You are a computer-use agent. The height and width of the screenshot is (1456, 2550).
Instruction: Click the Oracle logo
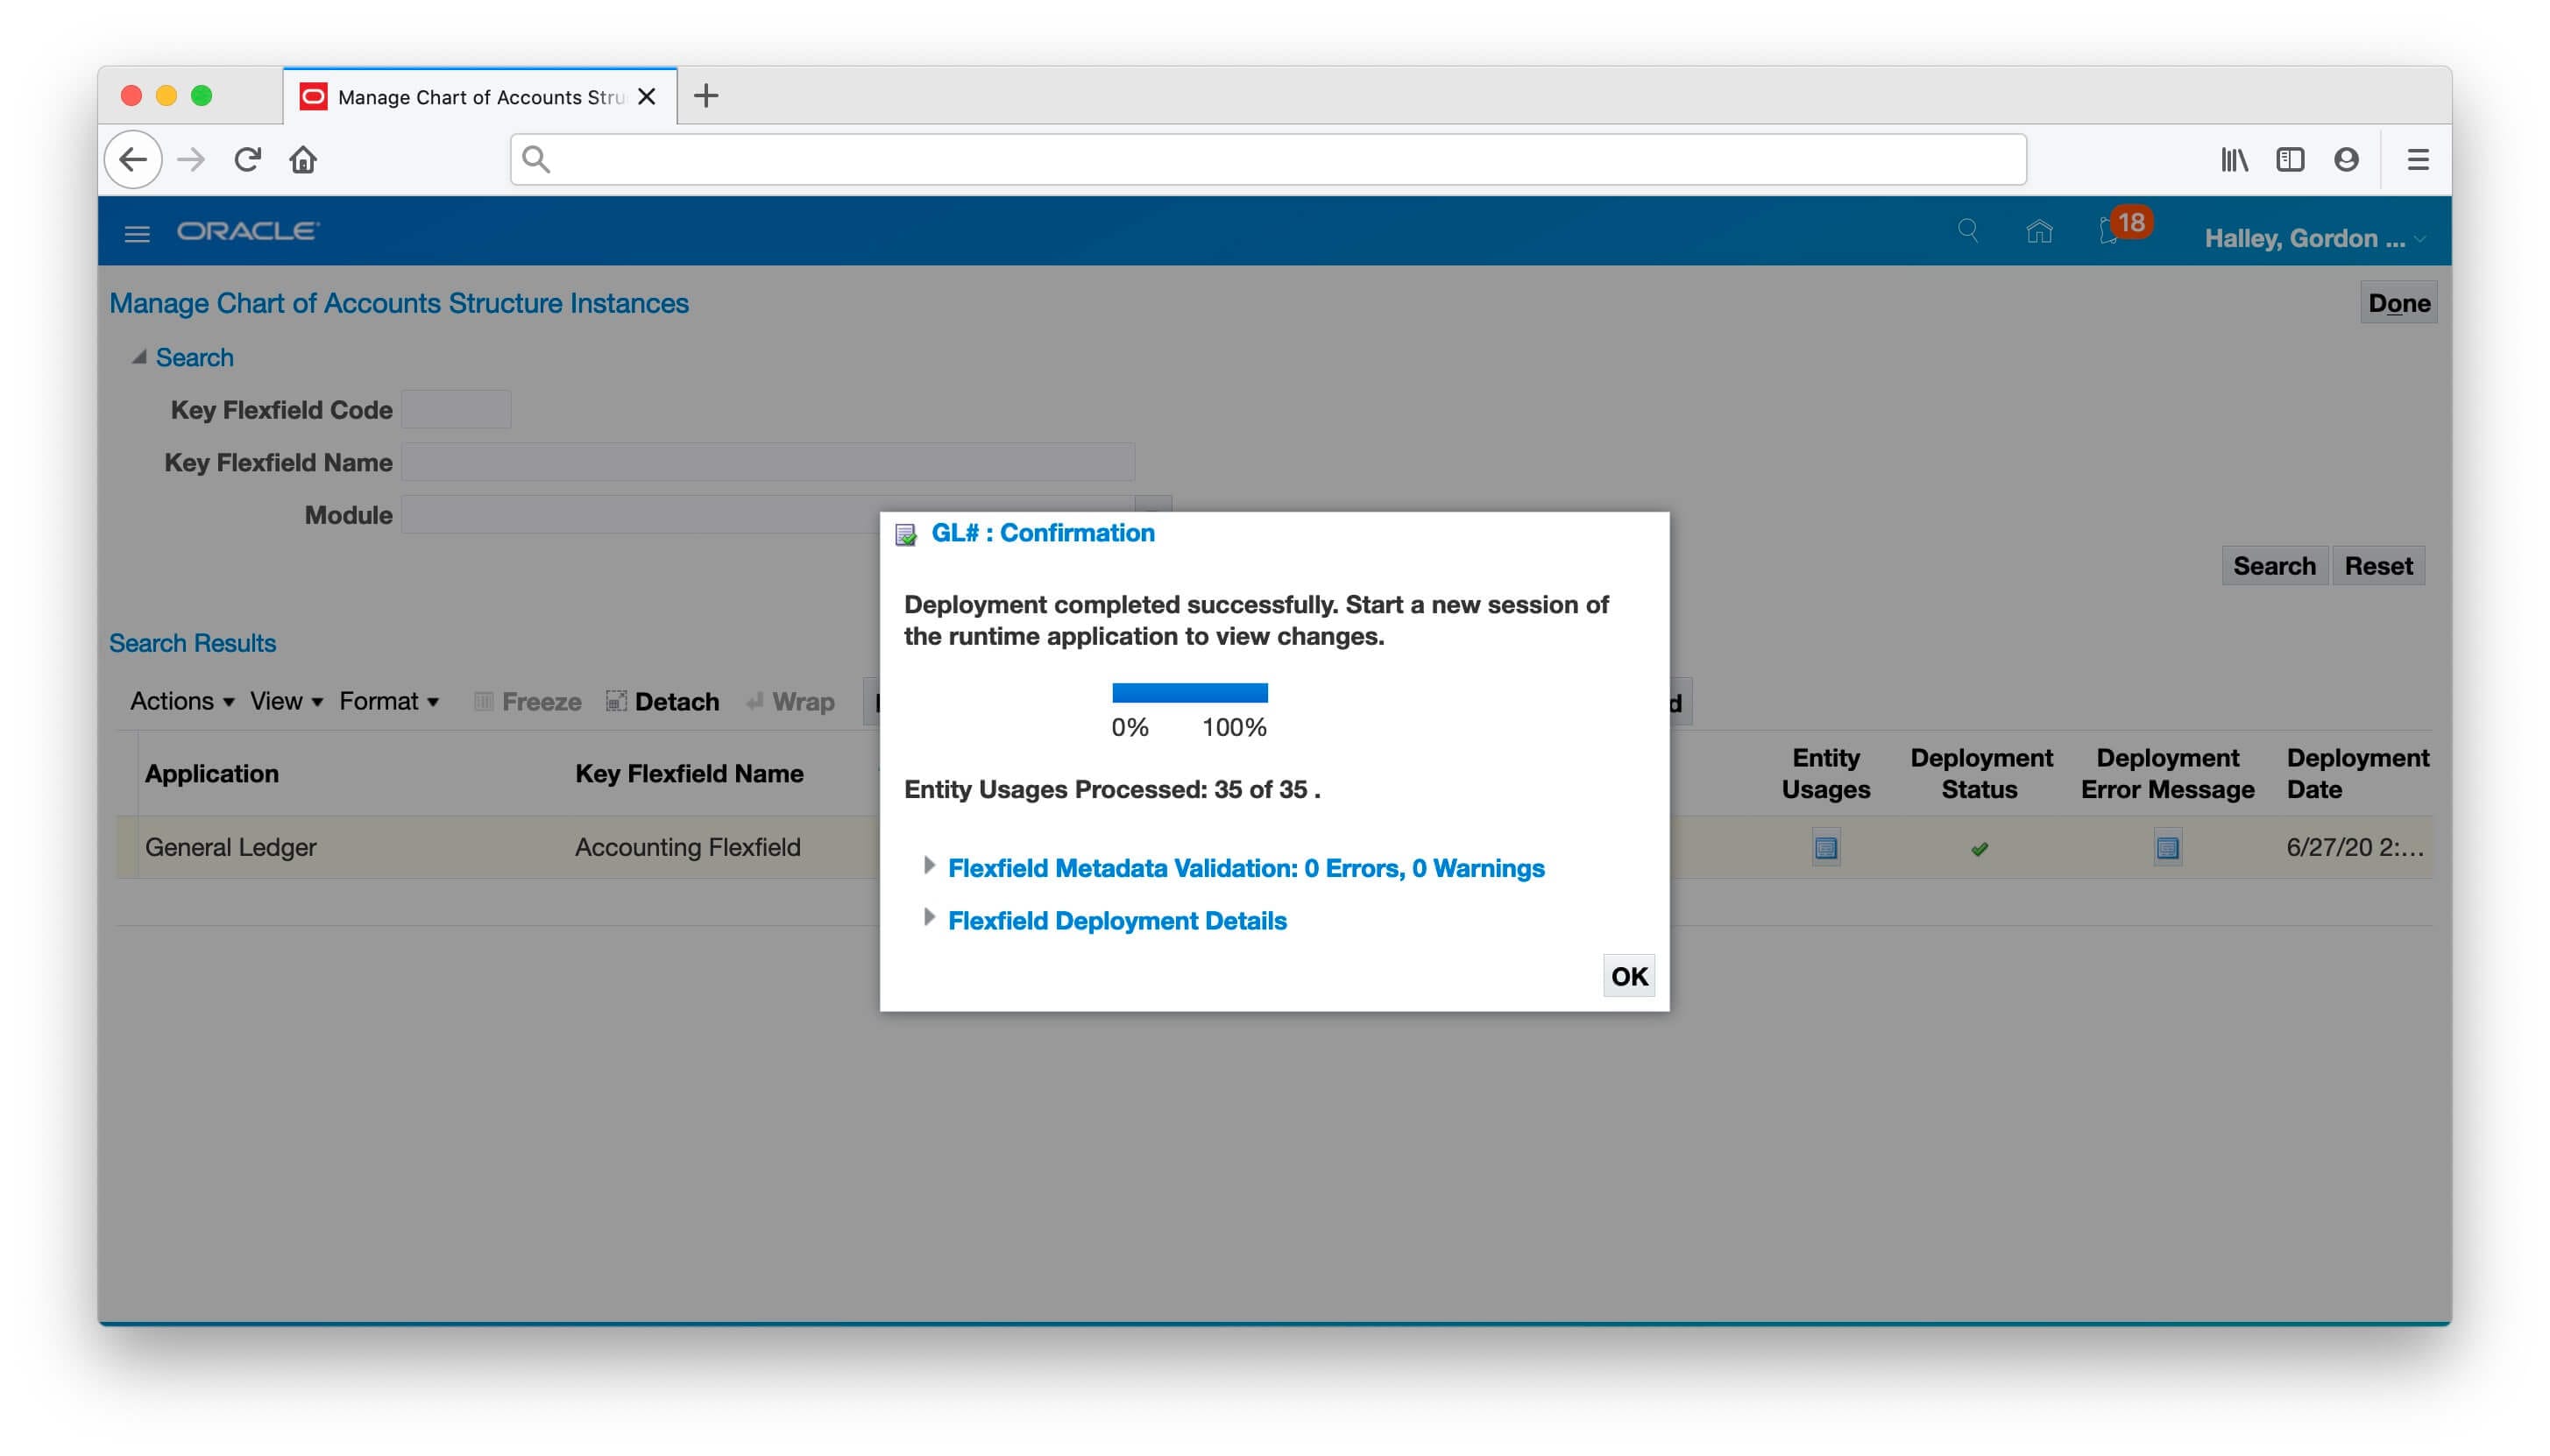click(x=248, y=231)
